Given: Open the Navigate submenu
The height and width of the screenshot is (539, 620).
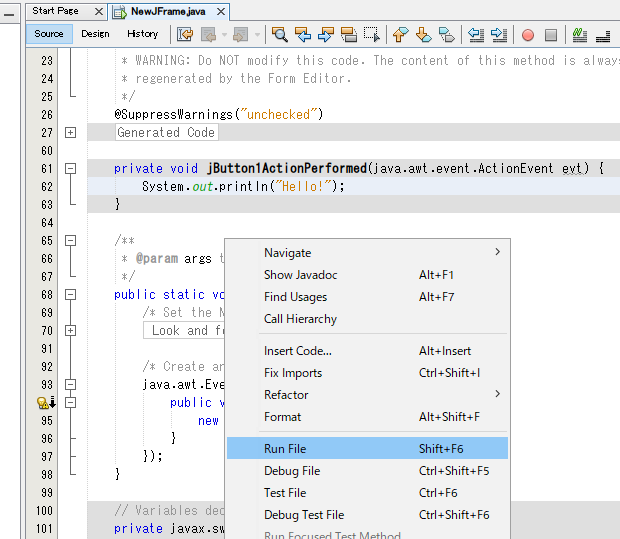Looking at the screenshot, I should click(x=367, y=252).
